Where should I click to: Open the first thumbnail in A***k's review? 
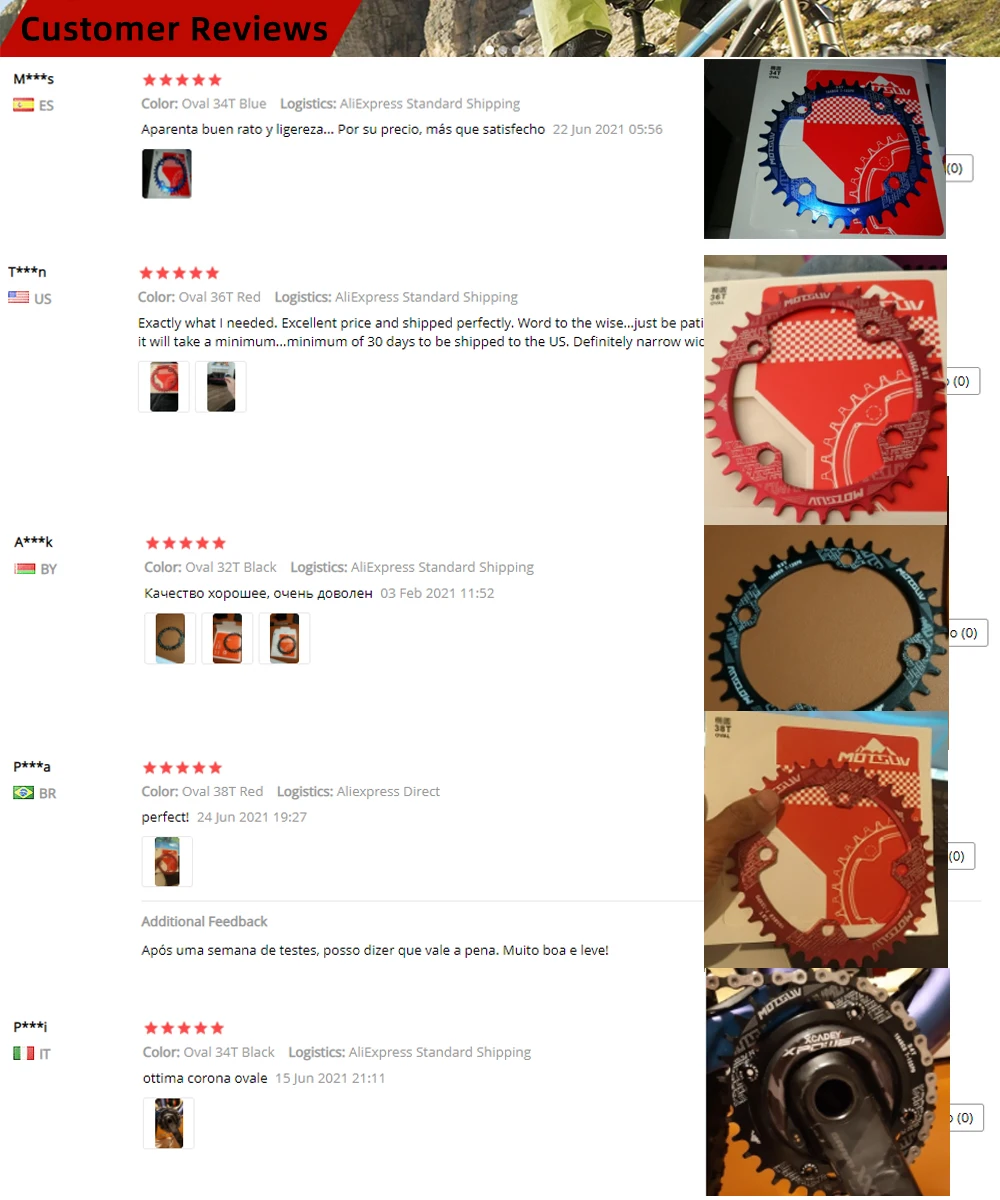[170, 638]
